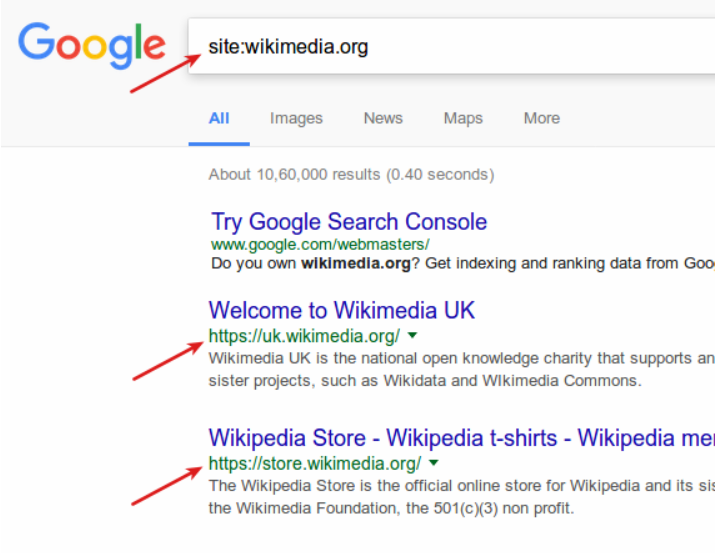Click the www.google.com/webmasters/ URL
This screenshot has width=726, height=553.
(x=320, y=244)
